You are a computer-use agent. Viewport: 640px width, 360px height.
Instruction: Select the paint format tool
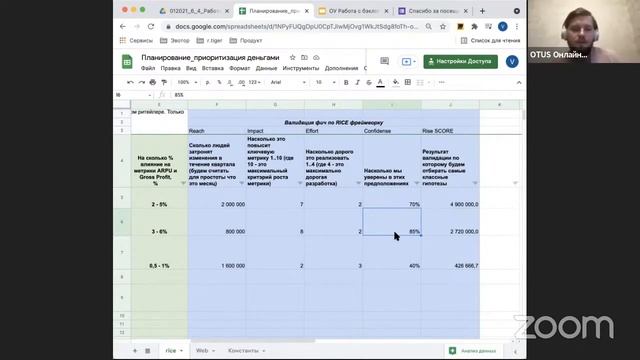pos(164,82)
